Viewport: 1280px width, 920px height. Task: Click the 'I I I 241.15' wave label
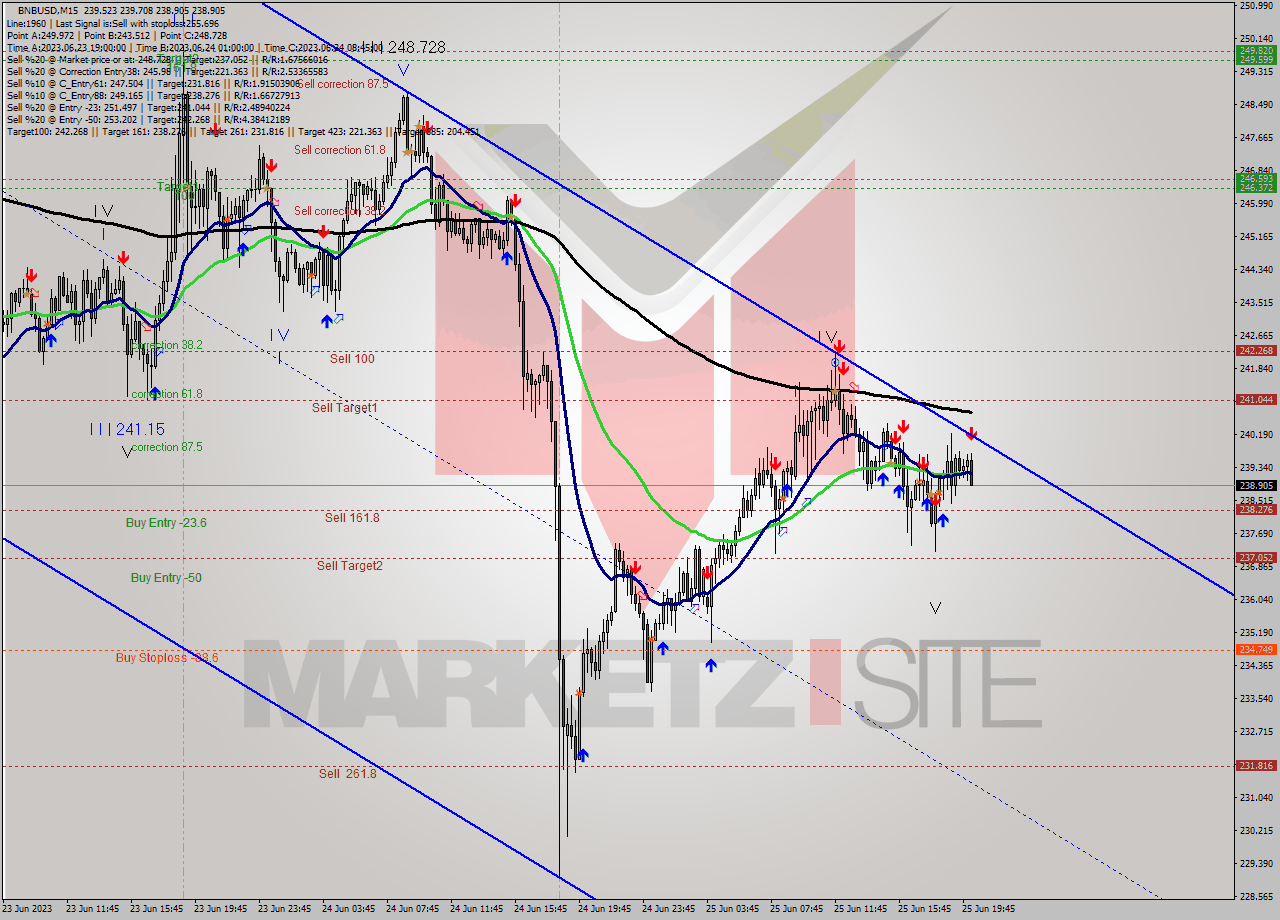point(127,428)
